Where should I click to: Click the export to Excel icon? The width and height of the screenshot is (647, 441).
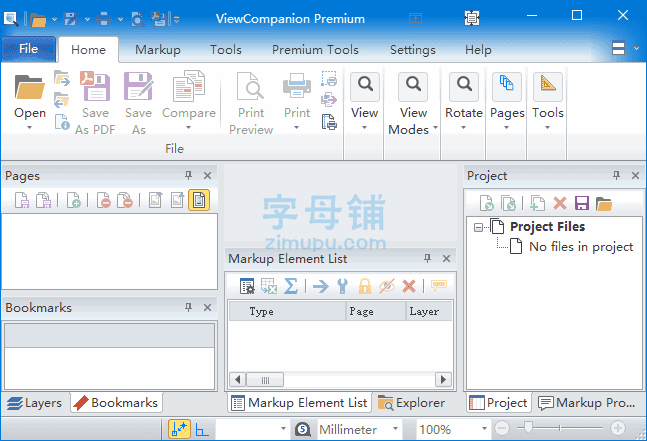pos(269,286)
